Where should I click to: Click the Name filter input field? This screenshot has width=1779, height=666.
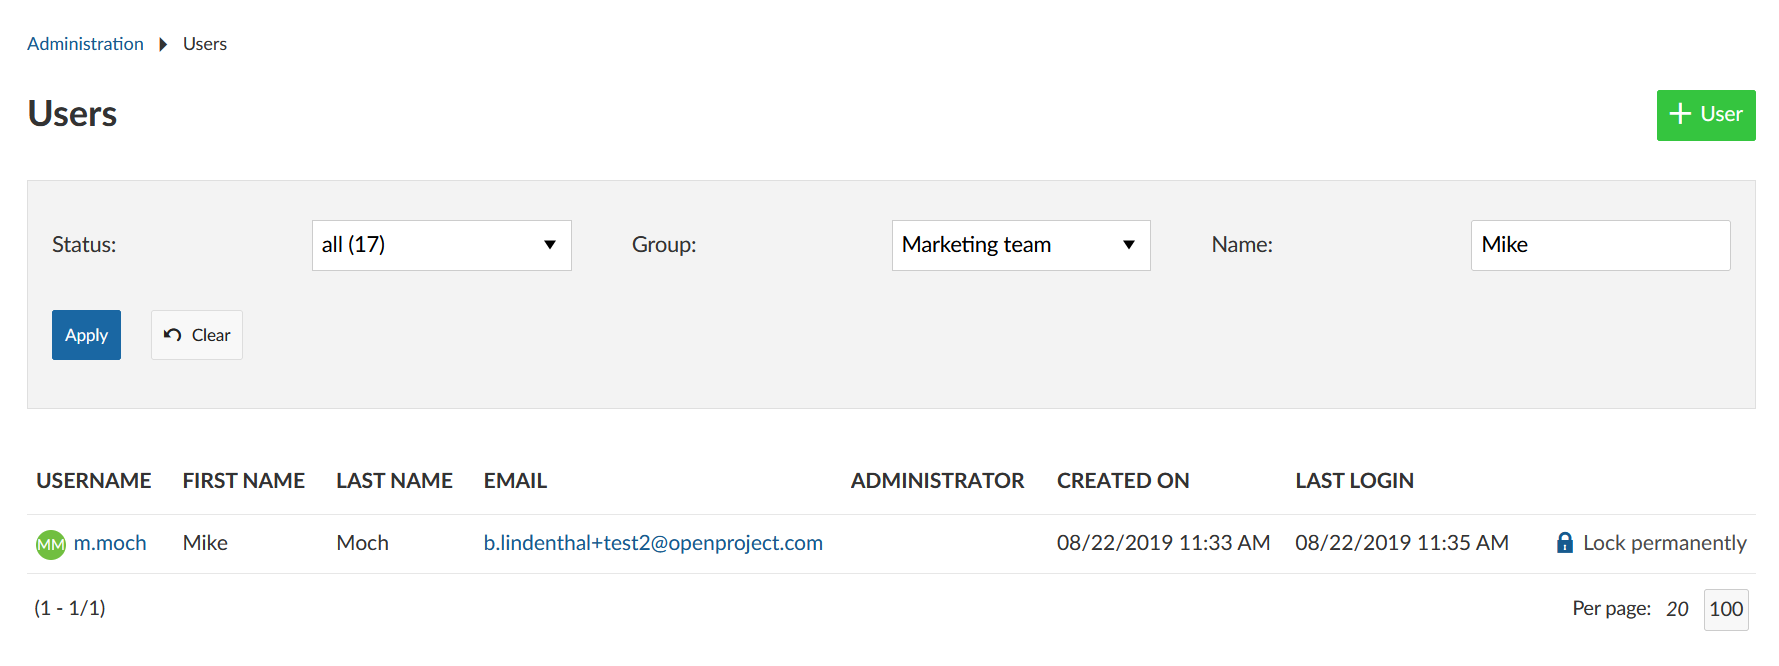1599,245
